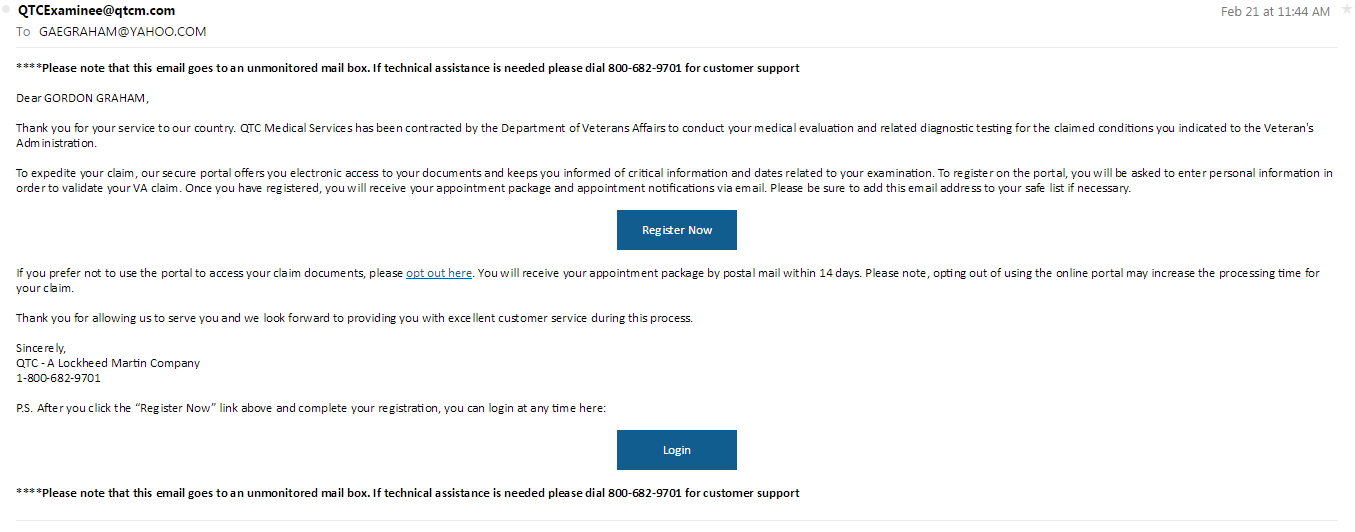The height and width of the screenshot is (532, 1355).
Task: Star this email from QTCExaminee
Action: pos(1346,10)
